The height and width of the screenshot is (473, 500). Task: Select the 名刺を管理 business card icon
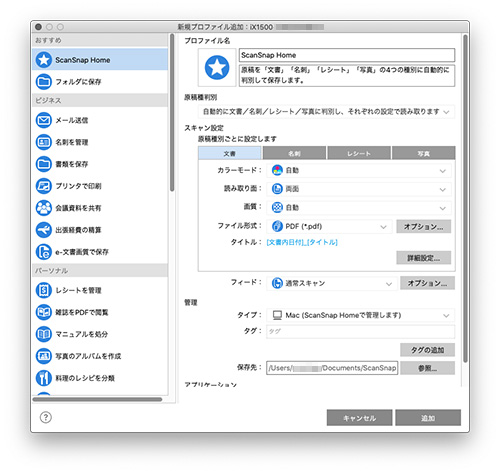pyautogui.click(x=44, y=142)
